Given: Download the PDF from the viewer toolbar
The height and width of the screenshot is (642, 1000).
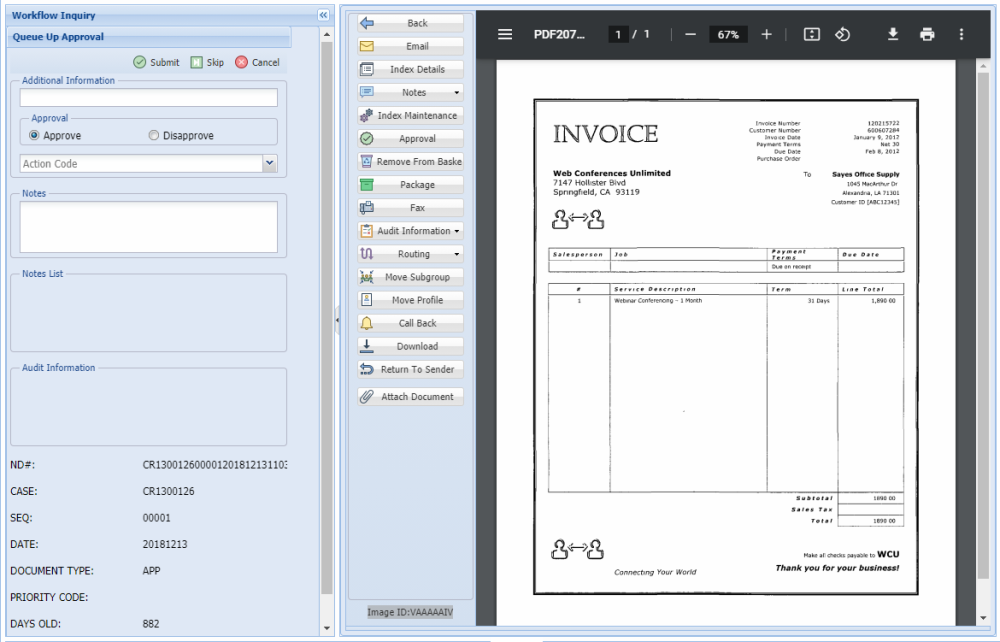Looking at the screenshot, I should pyautogui.click(x=893, y=34).
